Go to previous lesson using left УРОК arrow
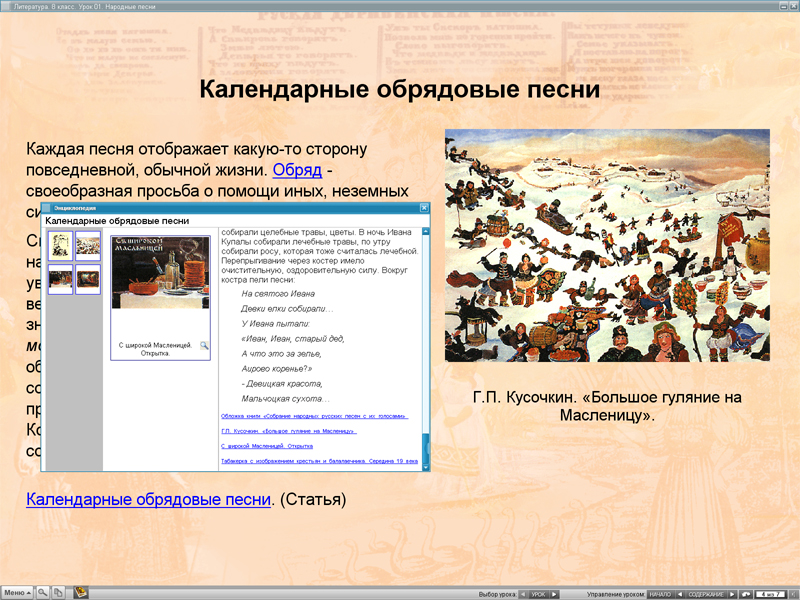The height and width of the screenshot is (600, 800). (x=521, y=592)
